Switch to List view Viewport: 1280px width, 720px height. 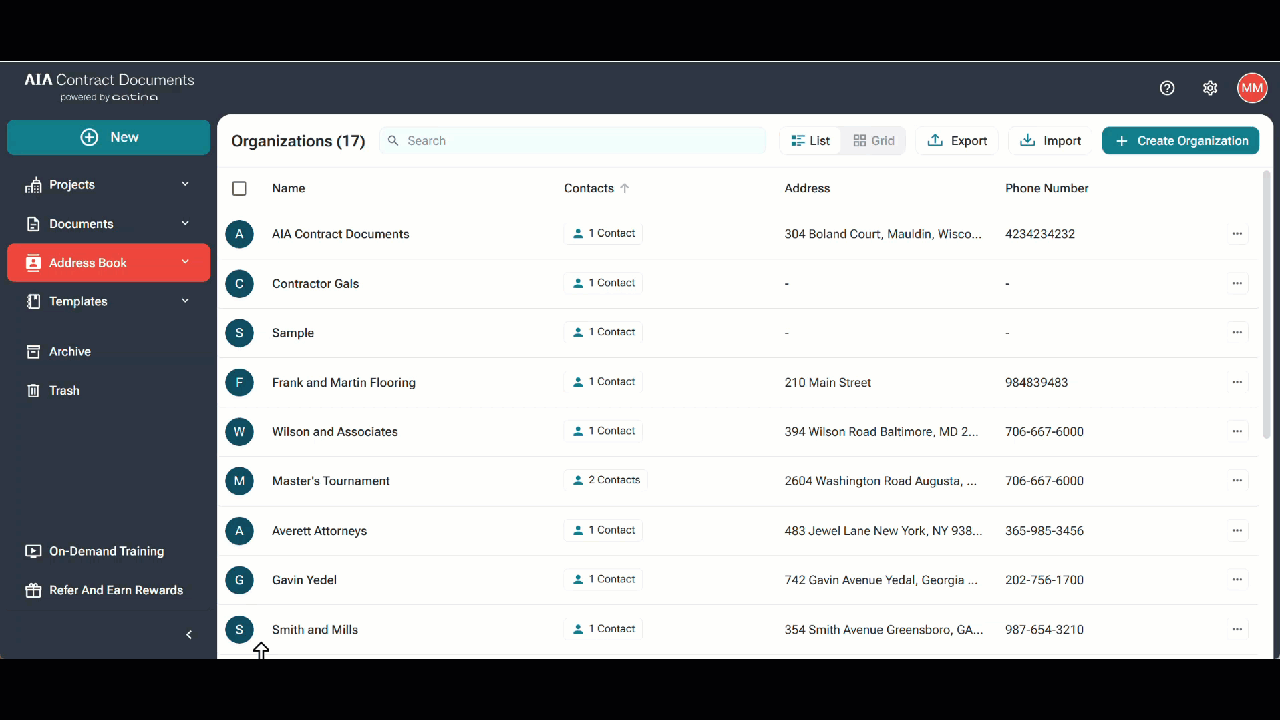(x=811, y=141)
